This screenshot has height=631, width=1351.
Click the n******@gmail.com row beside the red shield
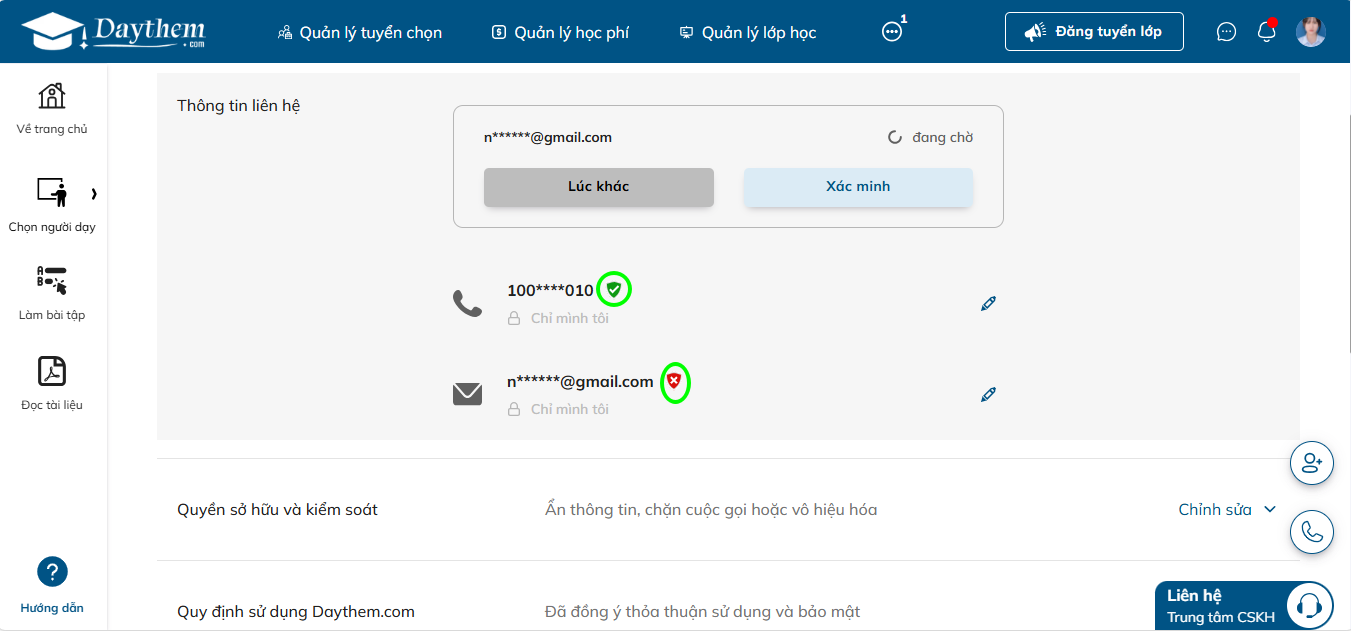pyautogui.click(x=580, y=381)
